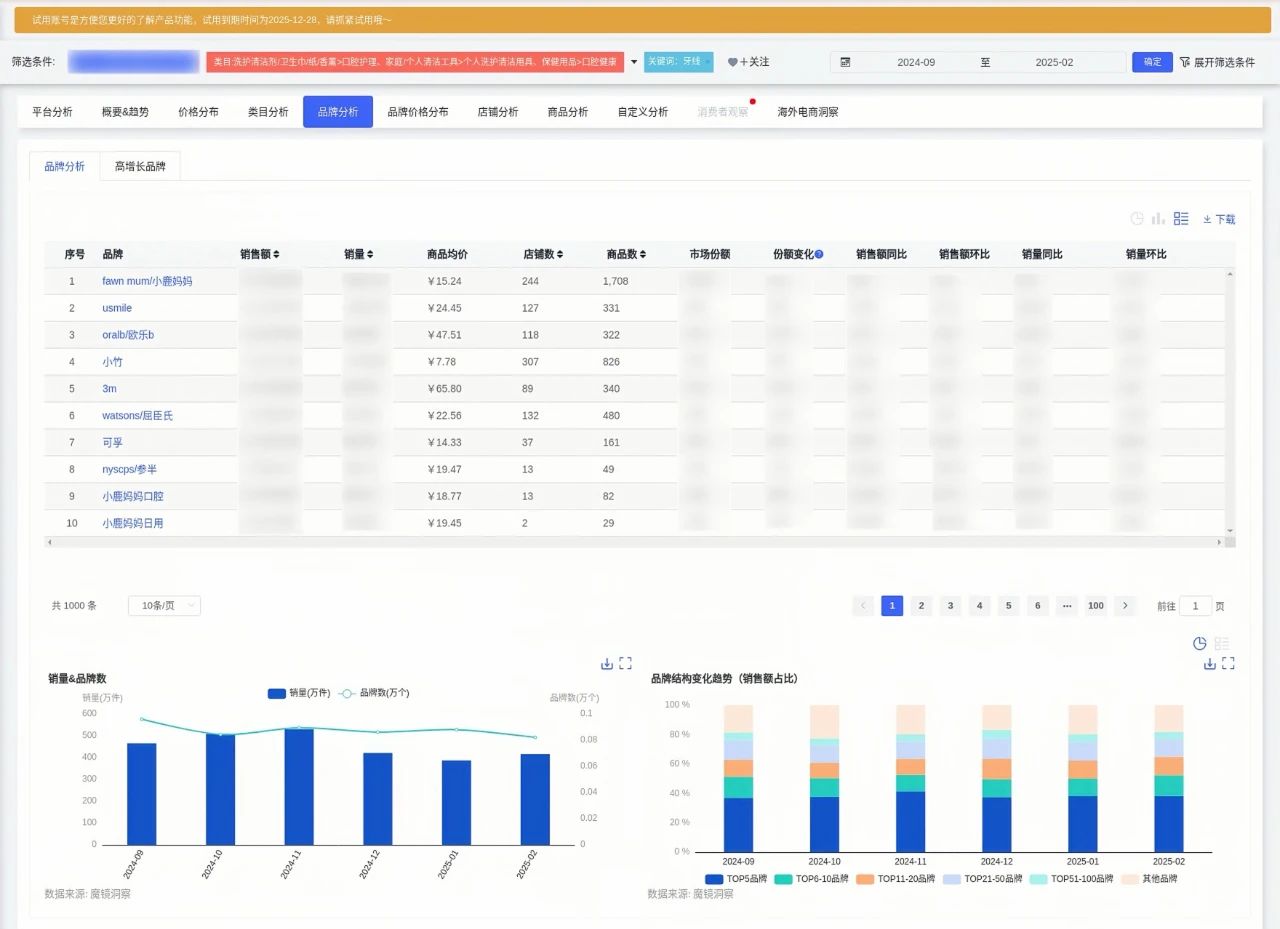Download the 品牌结构变化趋势 chart image
Image resolution: width=1280 pixels, height=929 pixels.
coord(1210,663)
